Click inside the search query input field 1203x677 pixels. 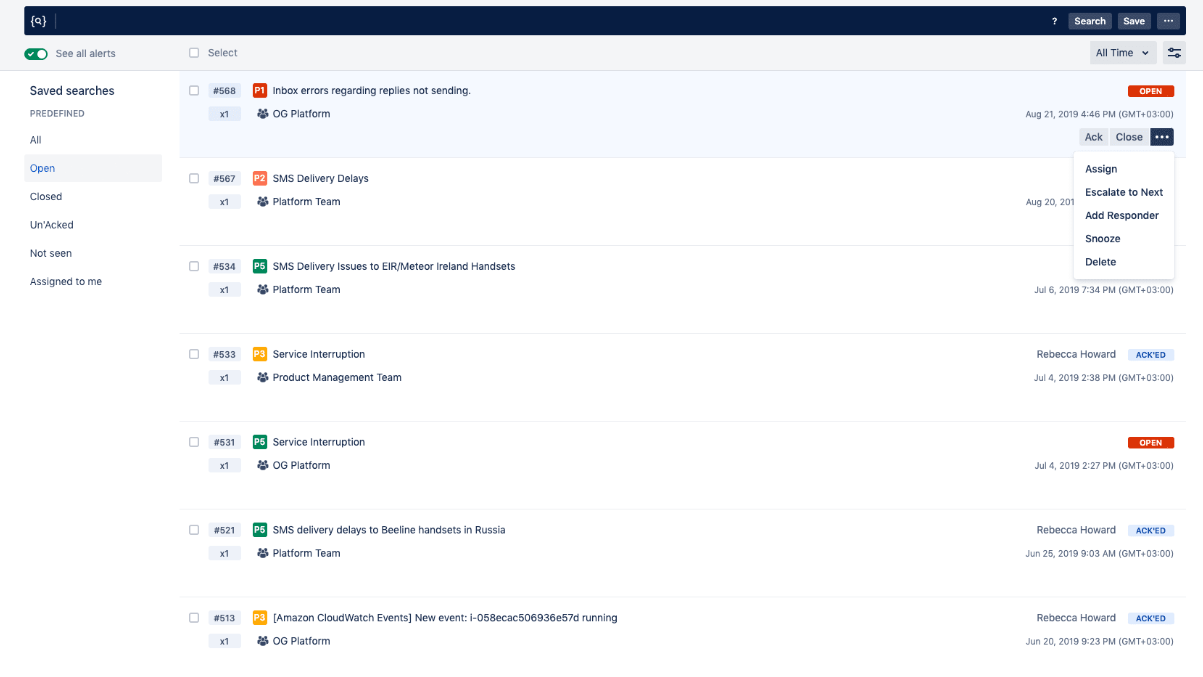[x=400, y=20]
